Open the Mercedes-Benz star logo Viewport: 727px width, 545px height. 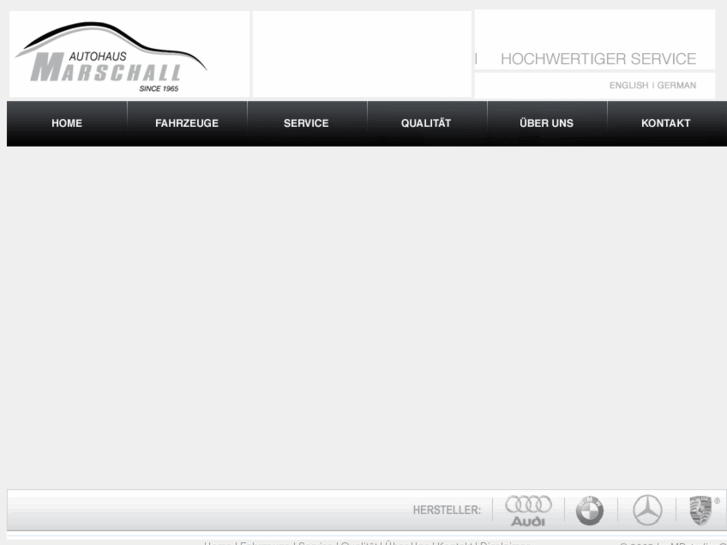[x=648, y=510]
